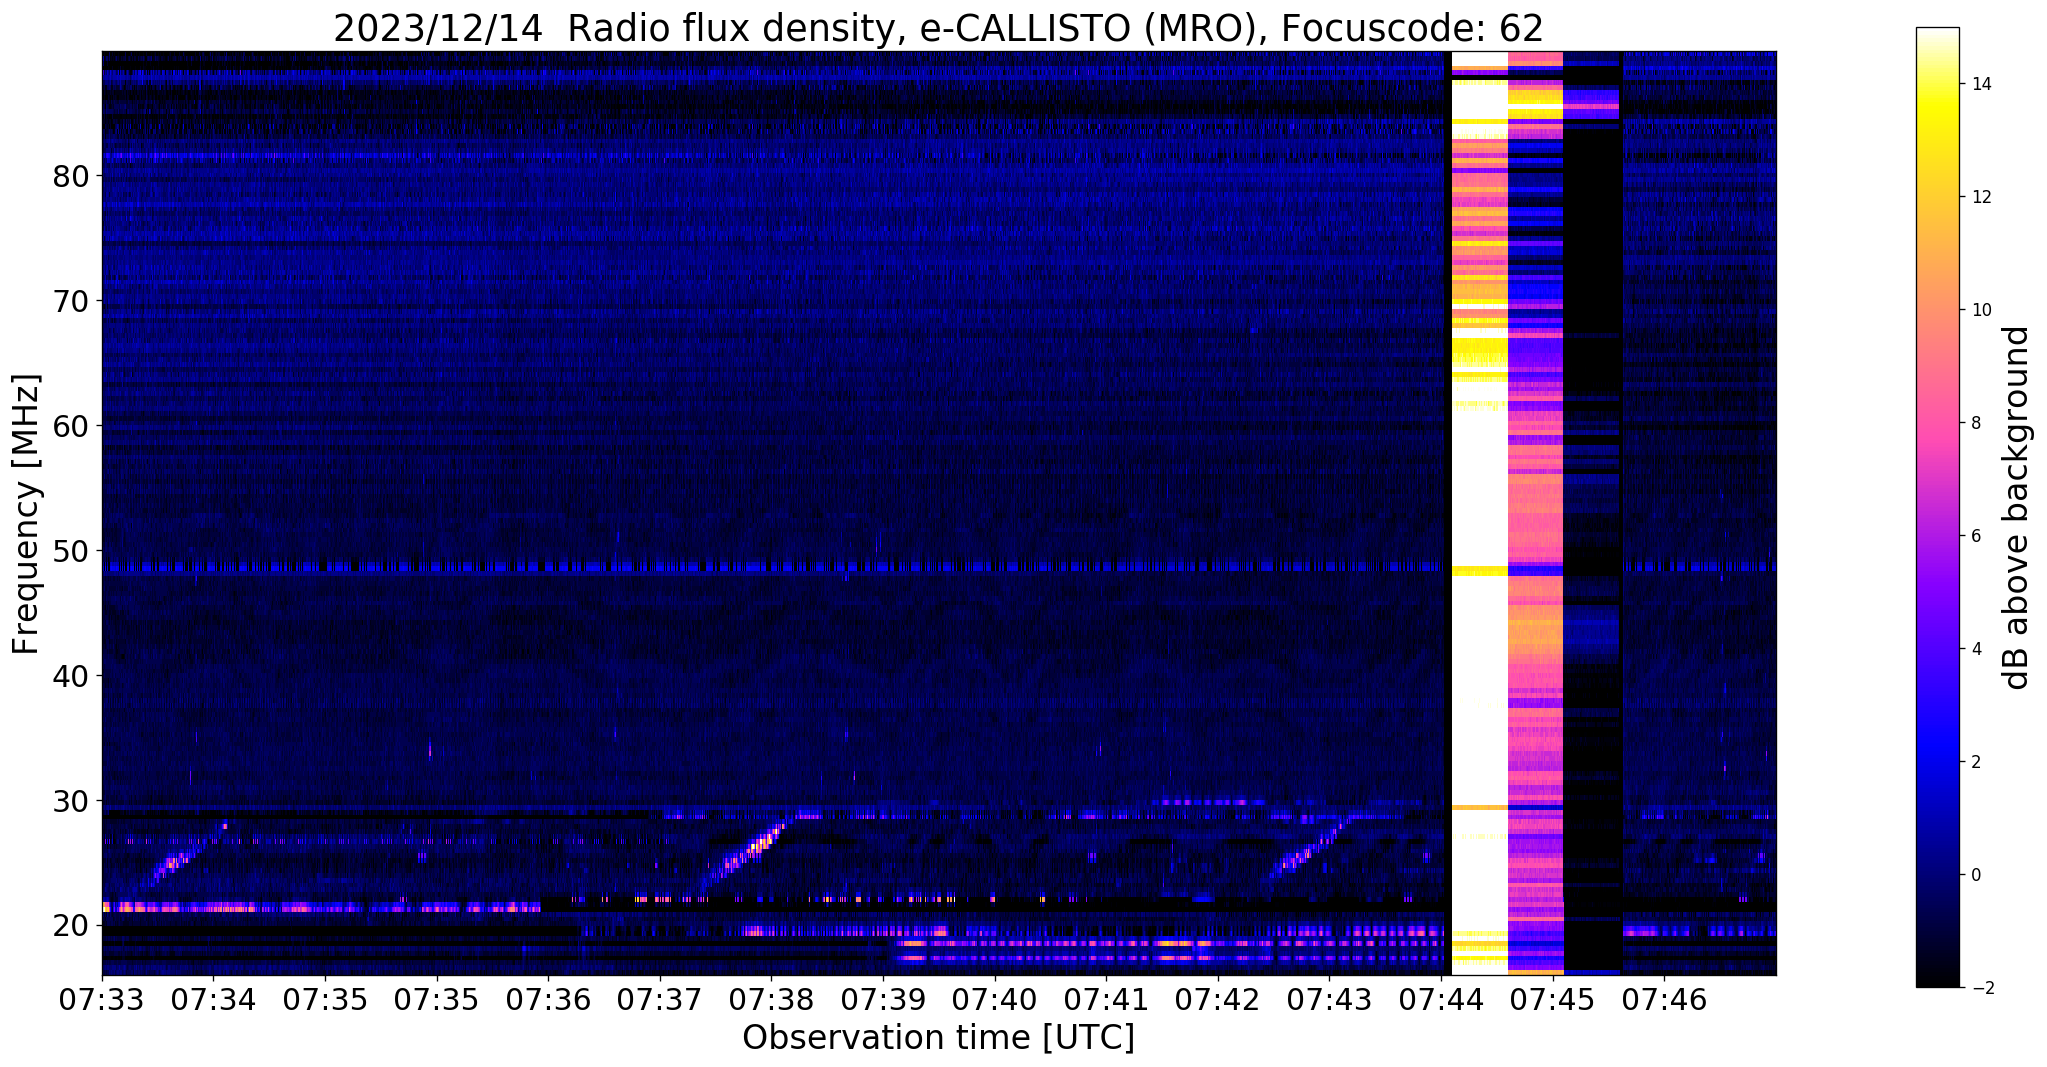Viewport: 2047px width, 1067px height.
Task: Click the 07:38 time tick label
Action: (x=771, y=1000)
